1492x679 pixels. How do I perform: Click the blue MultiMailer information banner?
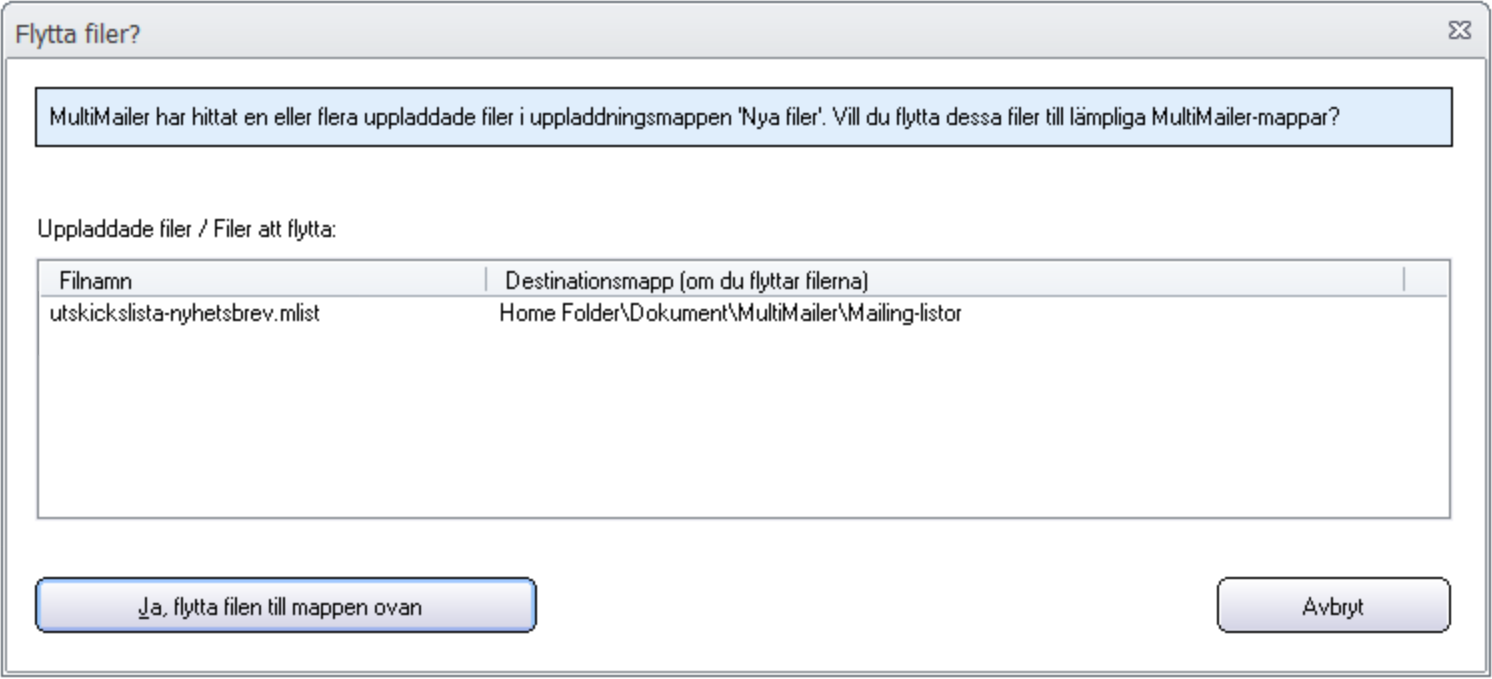click(743, 117)
